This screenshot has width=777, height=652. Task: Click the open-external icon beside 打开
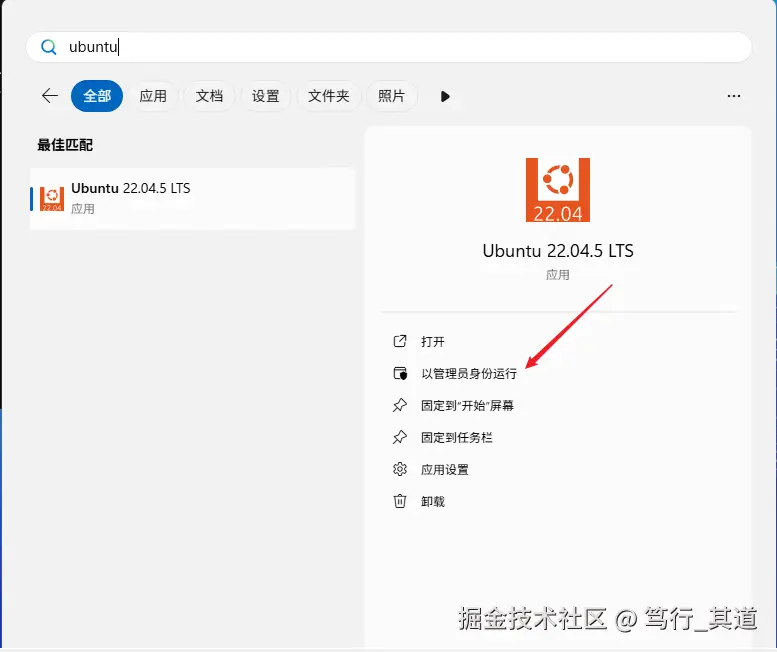[400, 341]
